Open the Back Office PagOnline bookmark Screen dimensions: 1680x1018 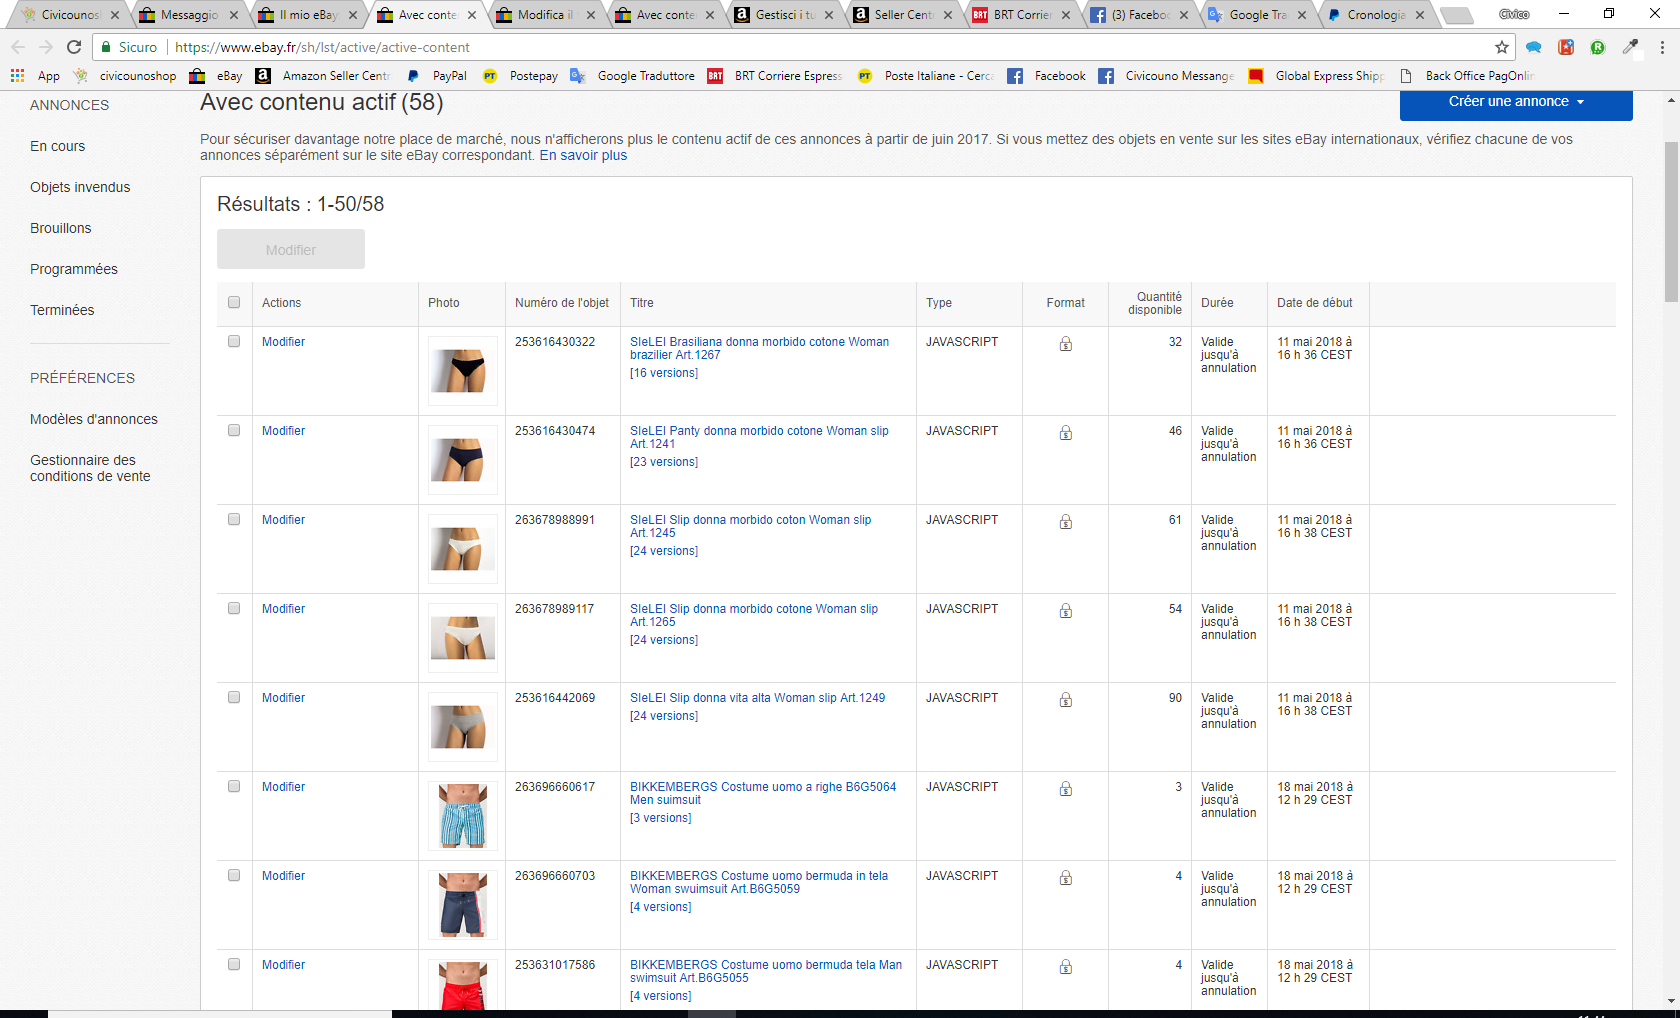click(x=1467, y=76)
